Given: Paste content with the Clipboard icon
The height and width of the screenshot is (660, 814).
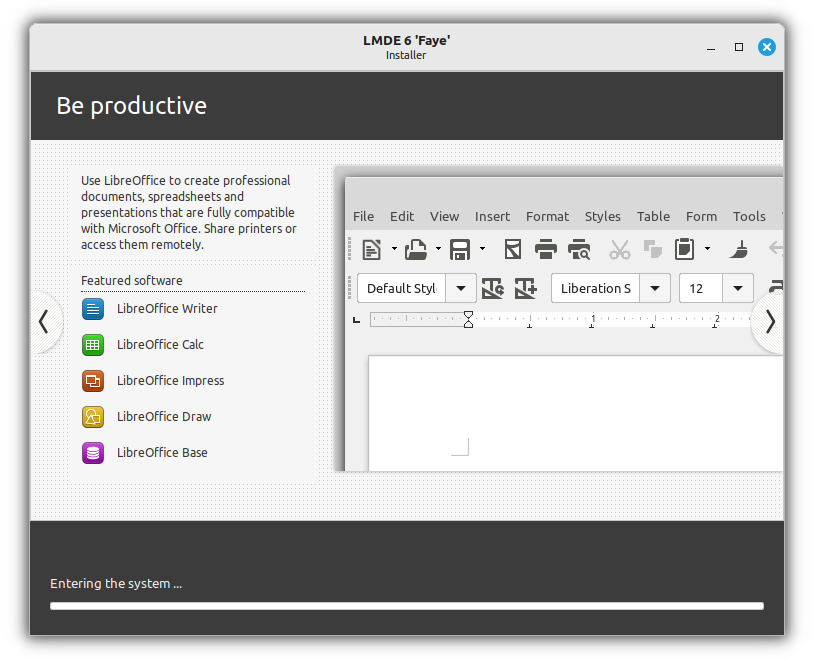Looking at the screenshot, I should click(685, 248).
